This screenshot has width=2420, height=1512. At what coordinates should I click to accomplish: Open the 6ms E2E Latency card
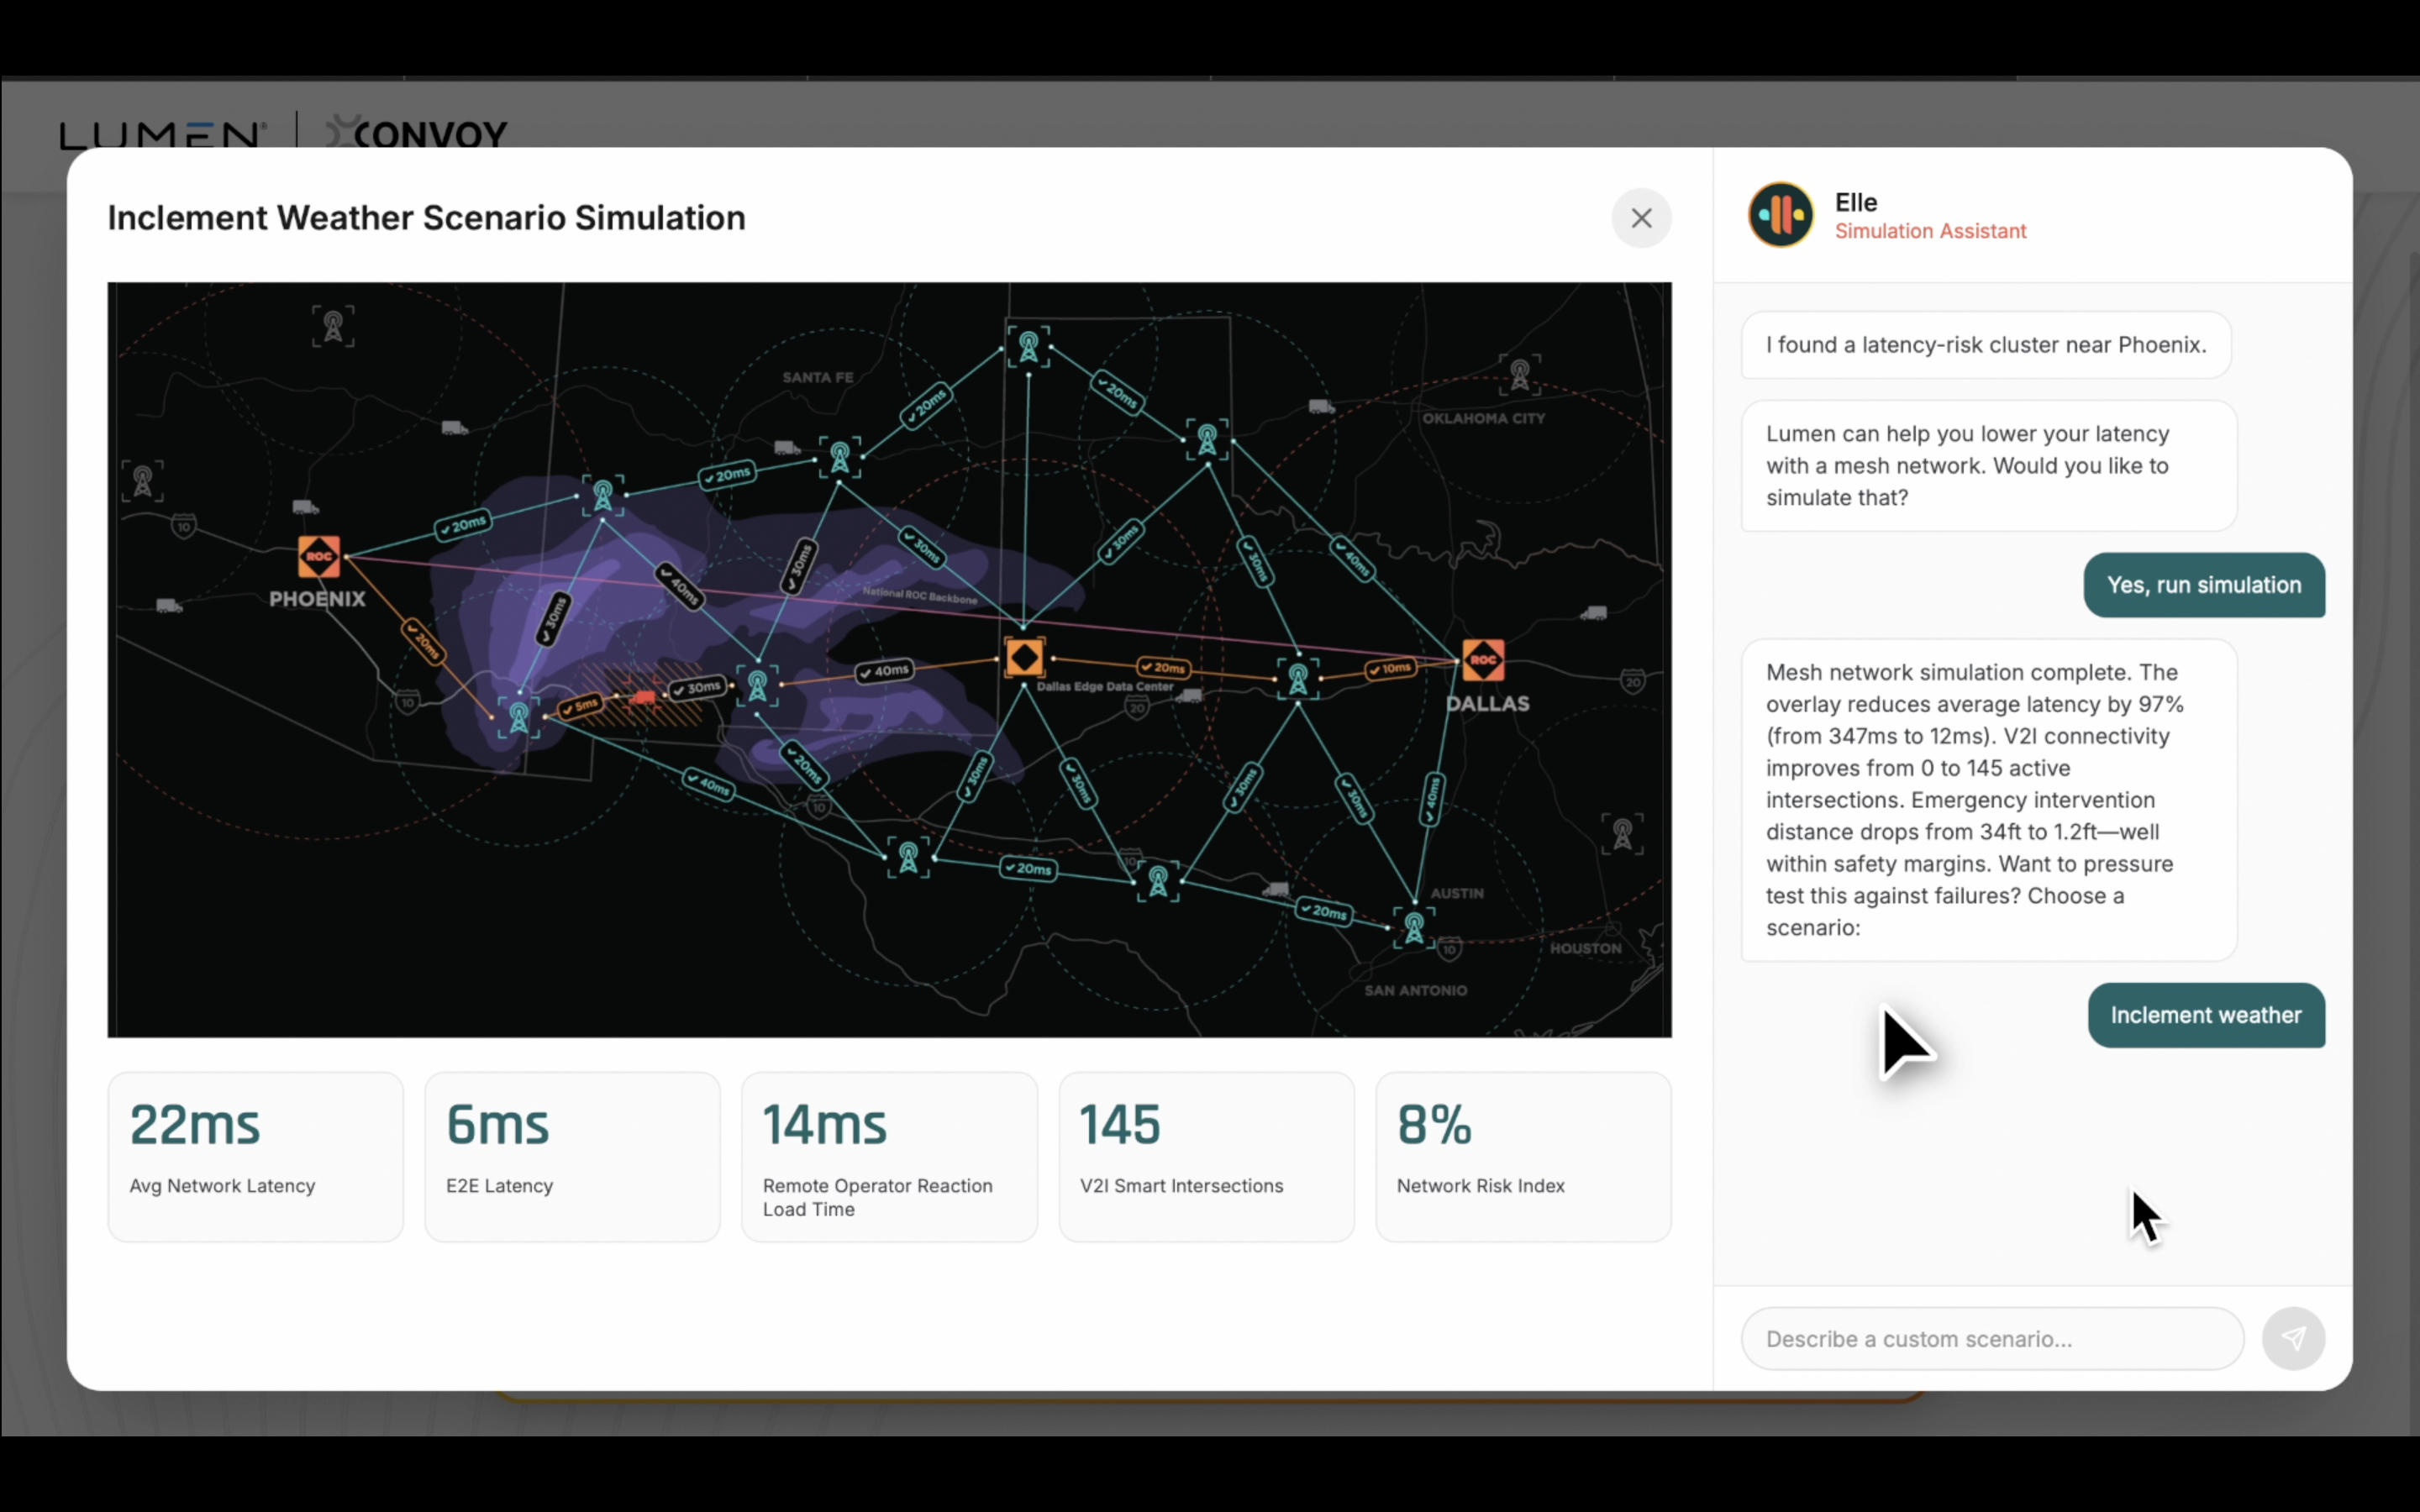click(x=572, y=1157)
